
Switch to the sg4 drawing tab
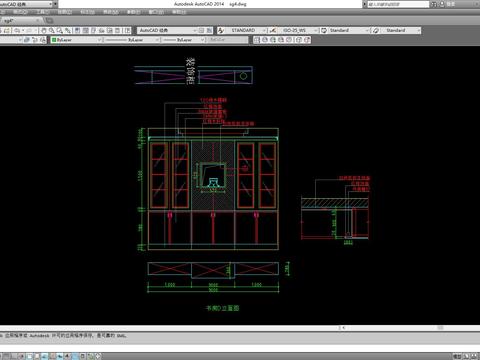pos(20,21)
